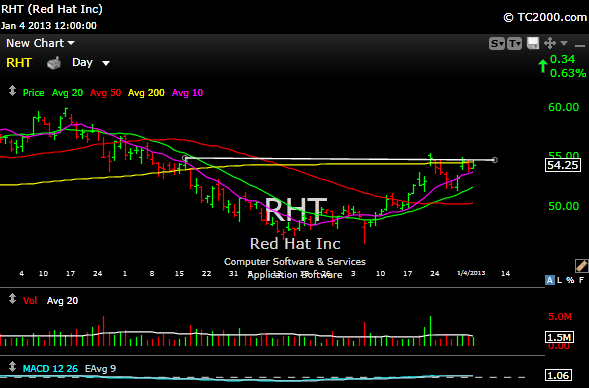
Task: Toggle percent scale % button
Action: pos(570,280)
